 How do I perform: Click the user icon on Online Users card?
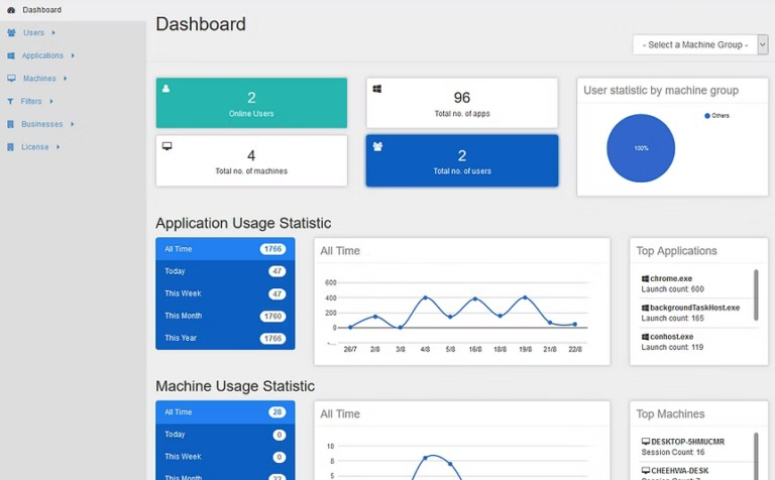pyautogui.click(x=166, y=89)
